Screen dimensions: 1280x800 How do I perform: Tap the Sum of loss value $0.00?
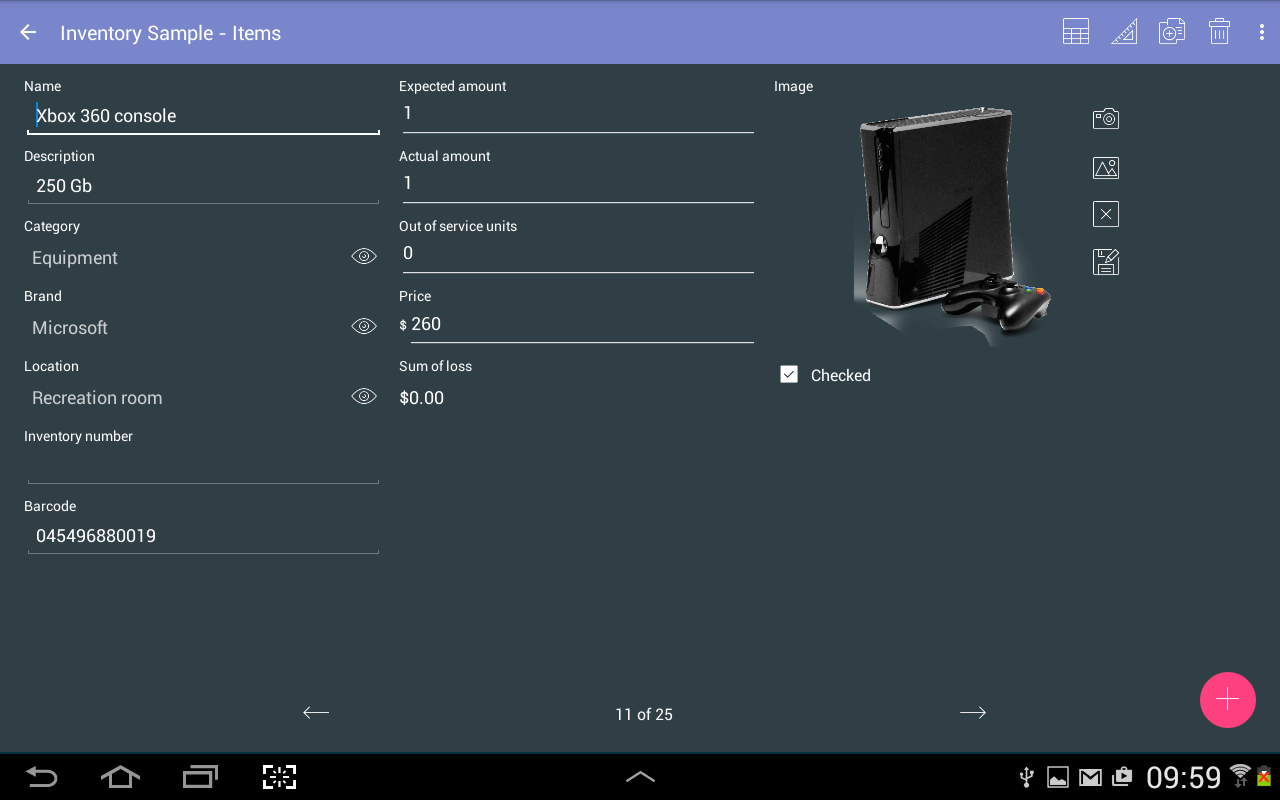pos(422,398)
